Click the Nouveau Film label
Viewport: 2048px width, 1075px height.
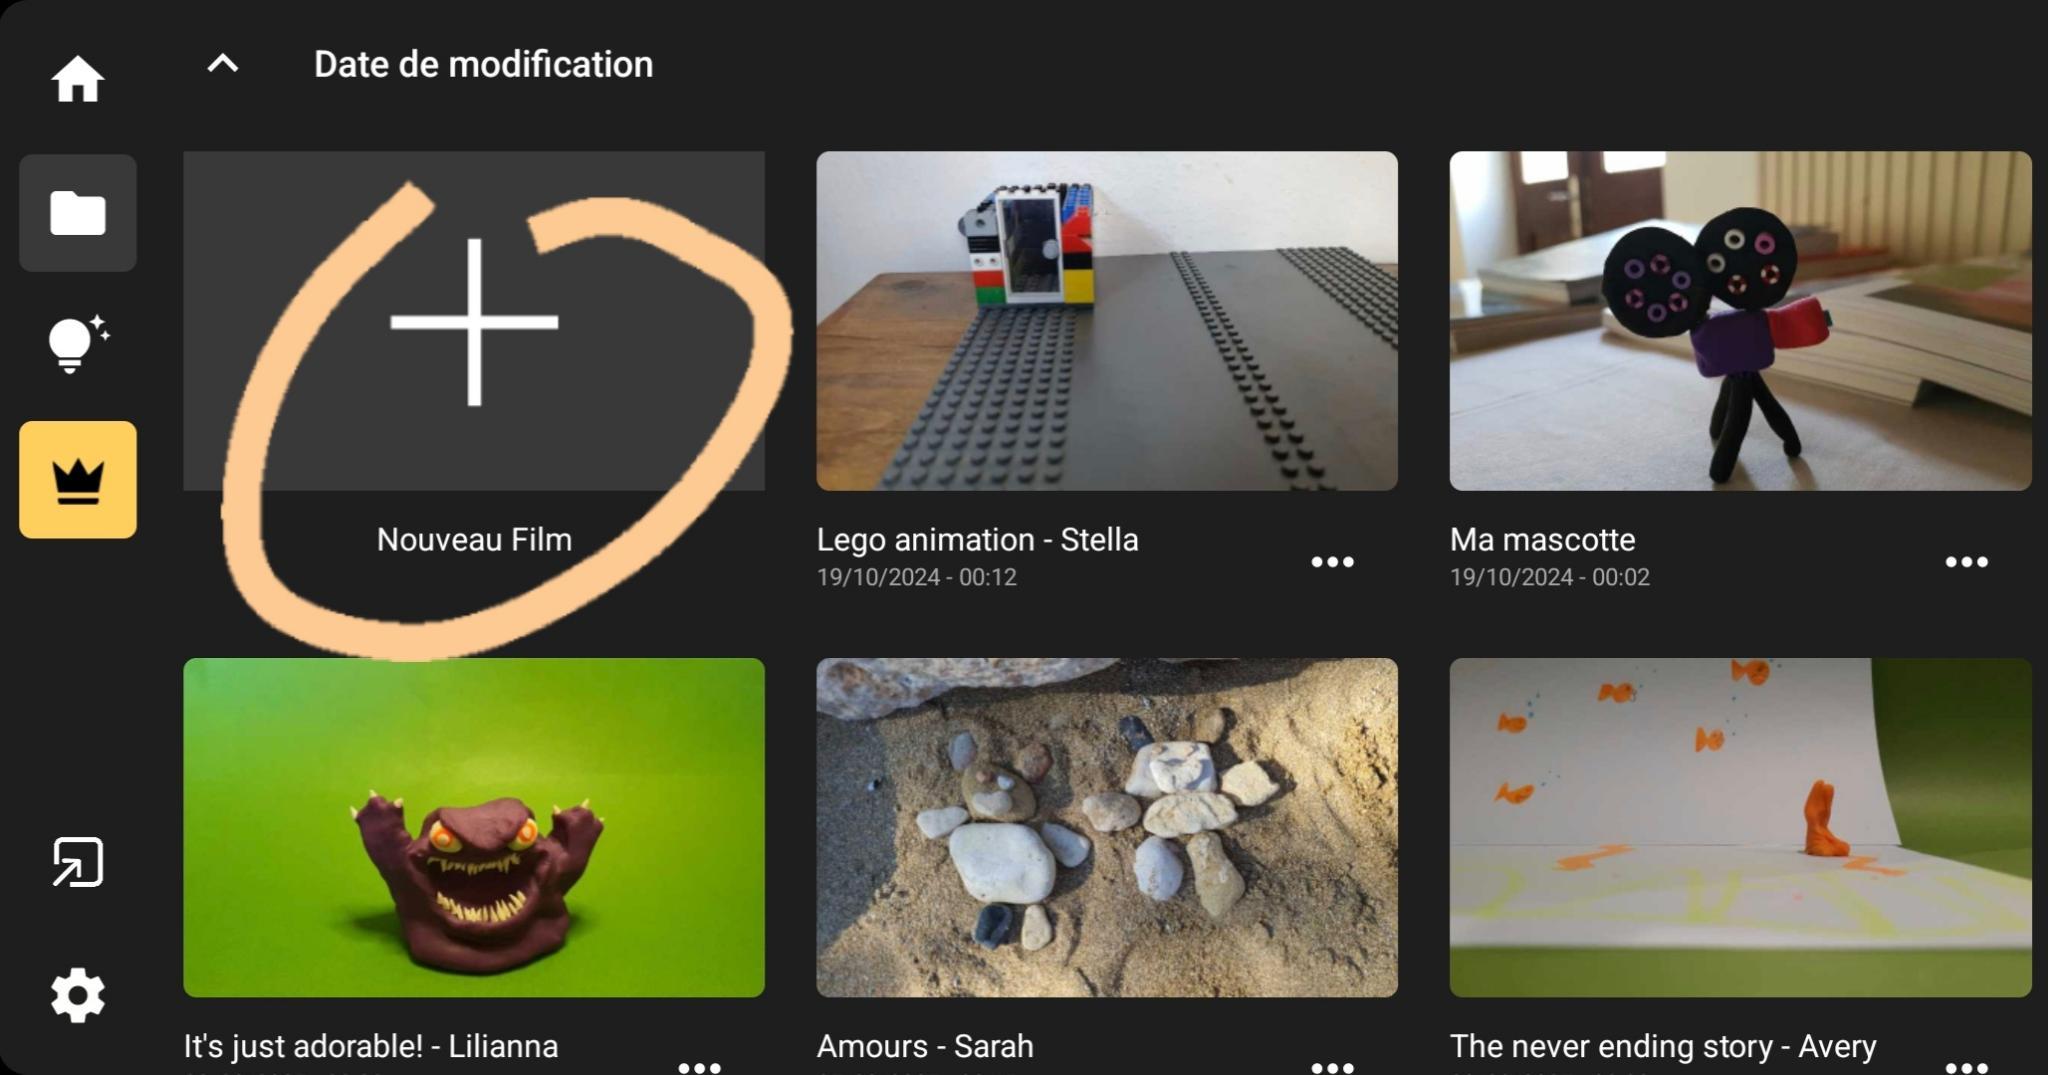[x=474, y=540]
